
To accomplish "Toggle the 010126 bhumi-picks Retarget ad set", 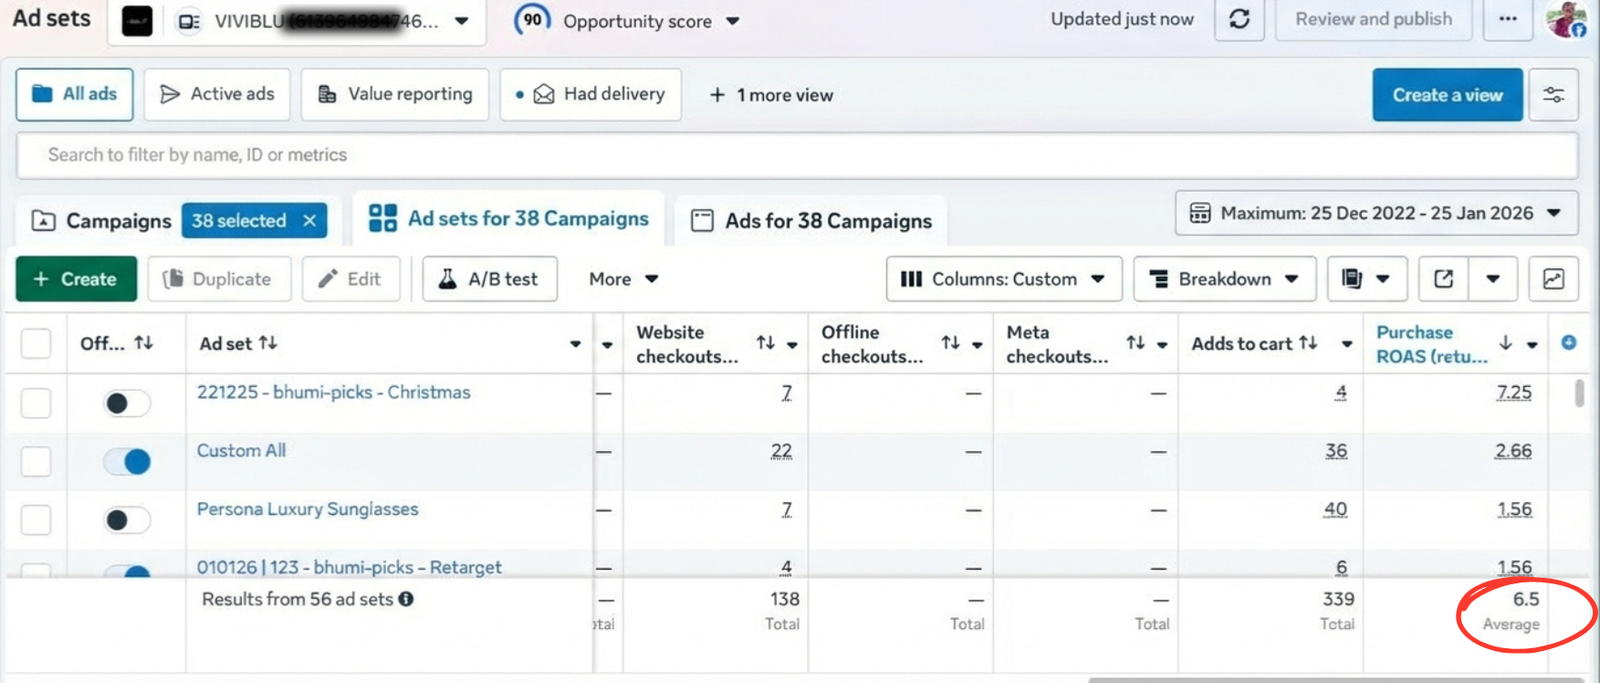I will [x=127, y=571].
